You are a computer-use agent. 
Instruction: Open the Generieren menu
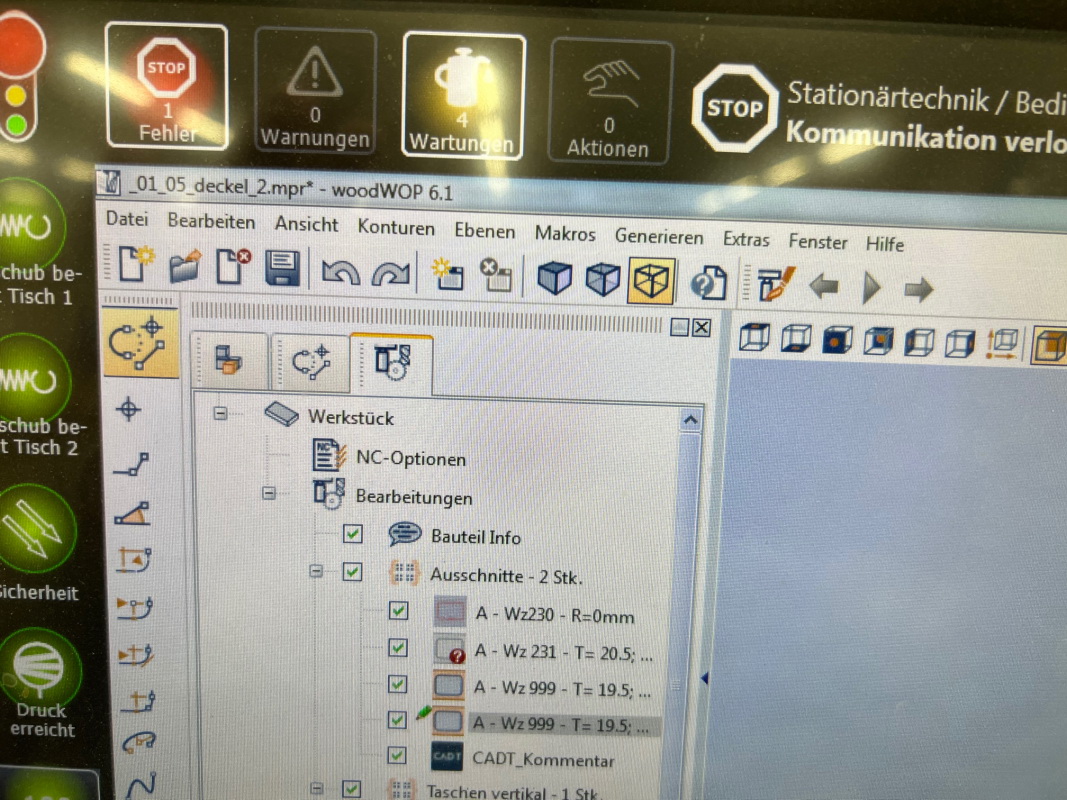click(658, 237)
